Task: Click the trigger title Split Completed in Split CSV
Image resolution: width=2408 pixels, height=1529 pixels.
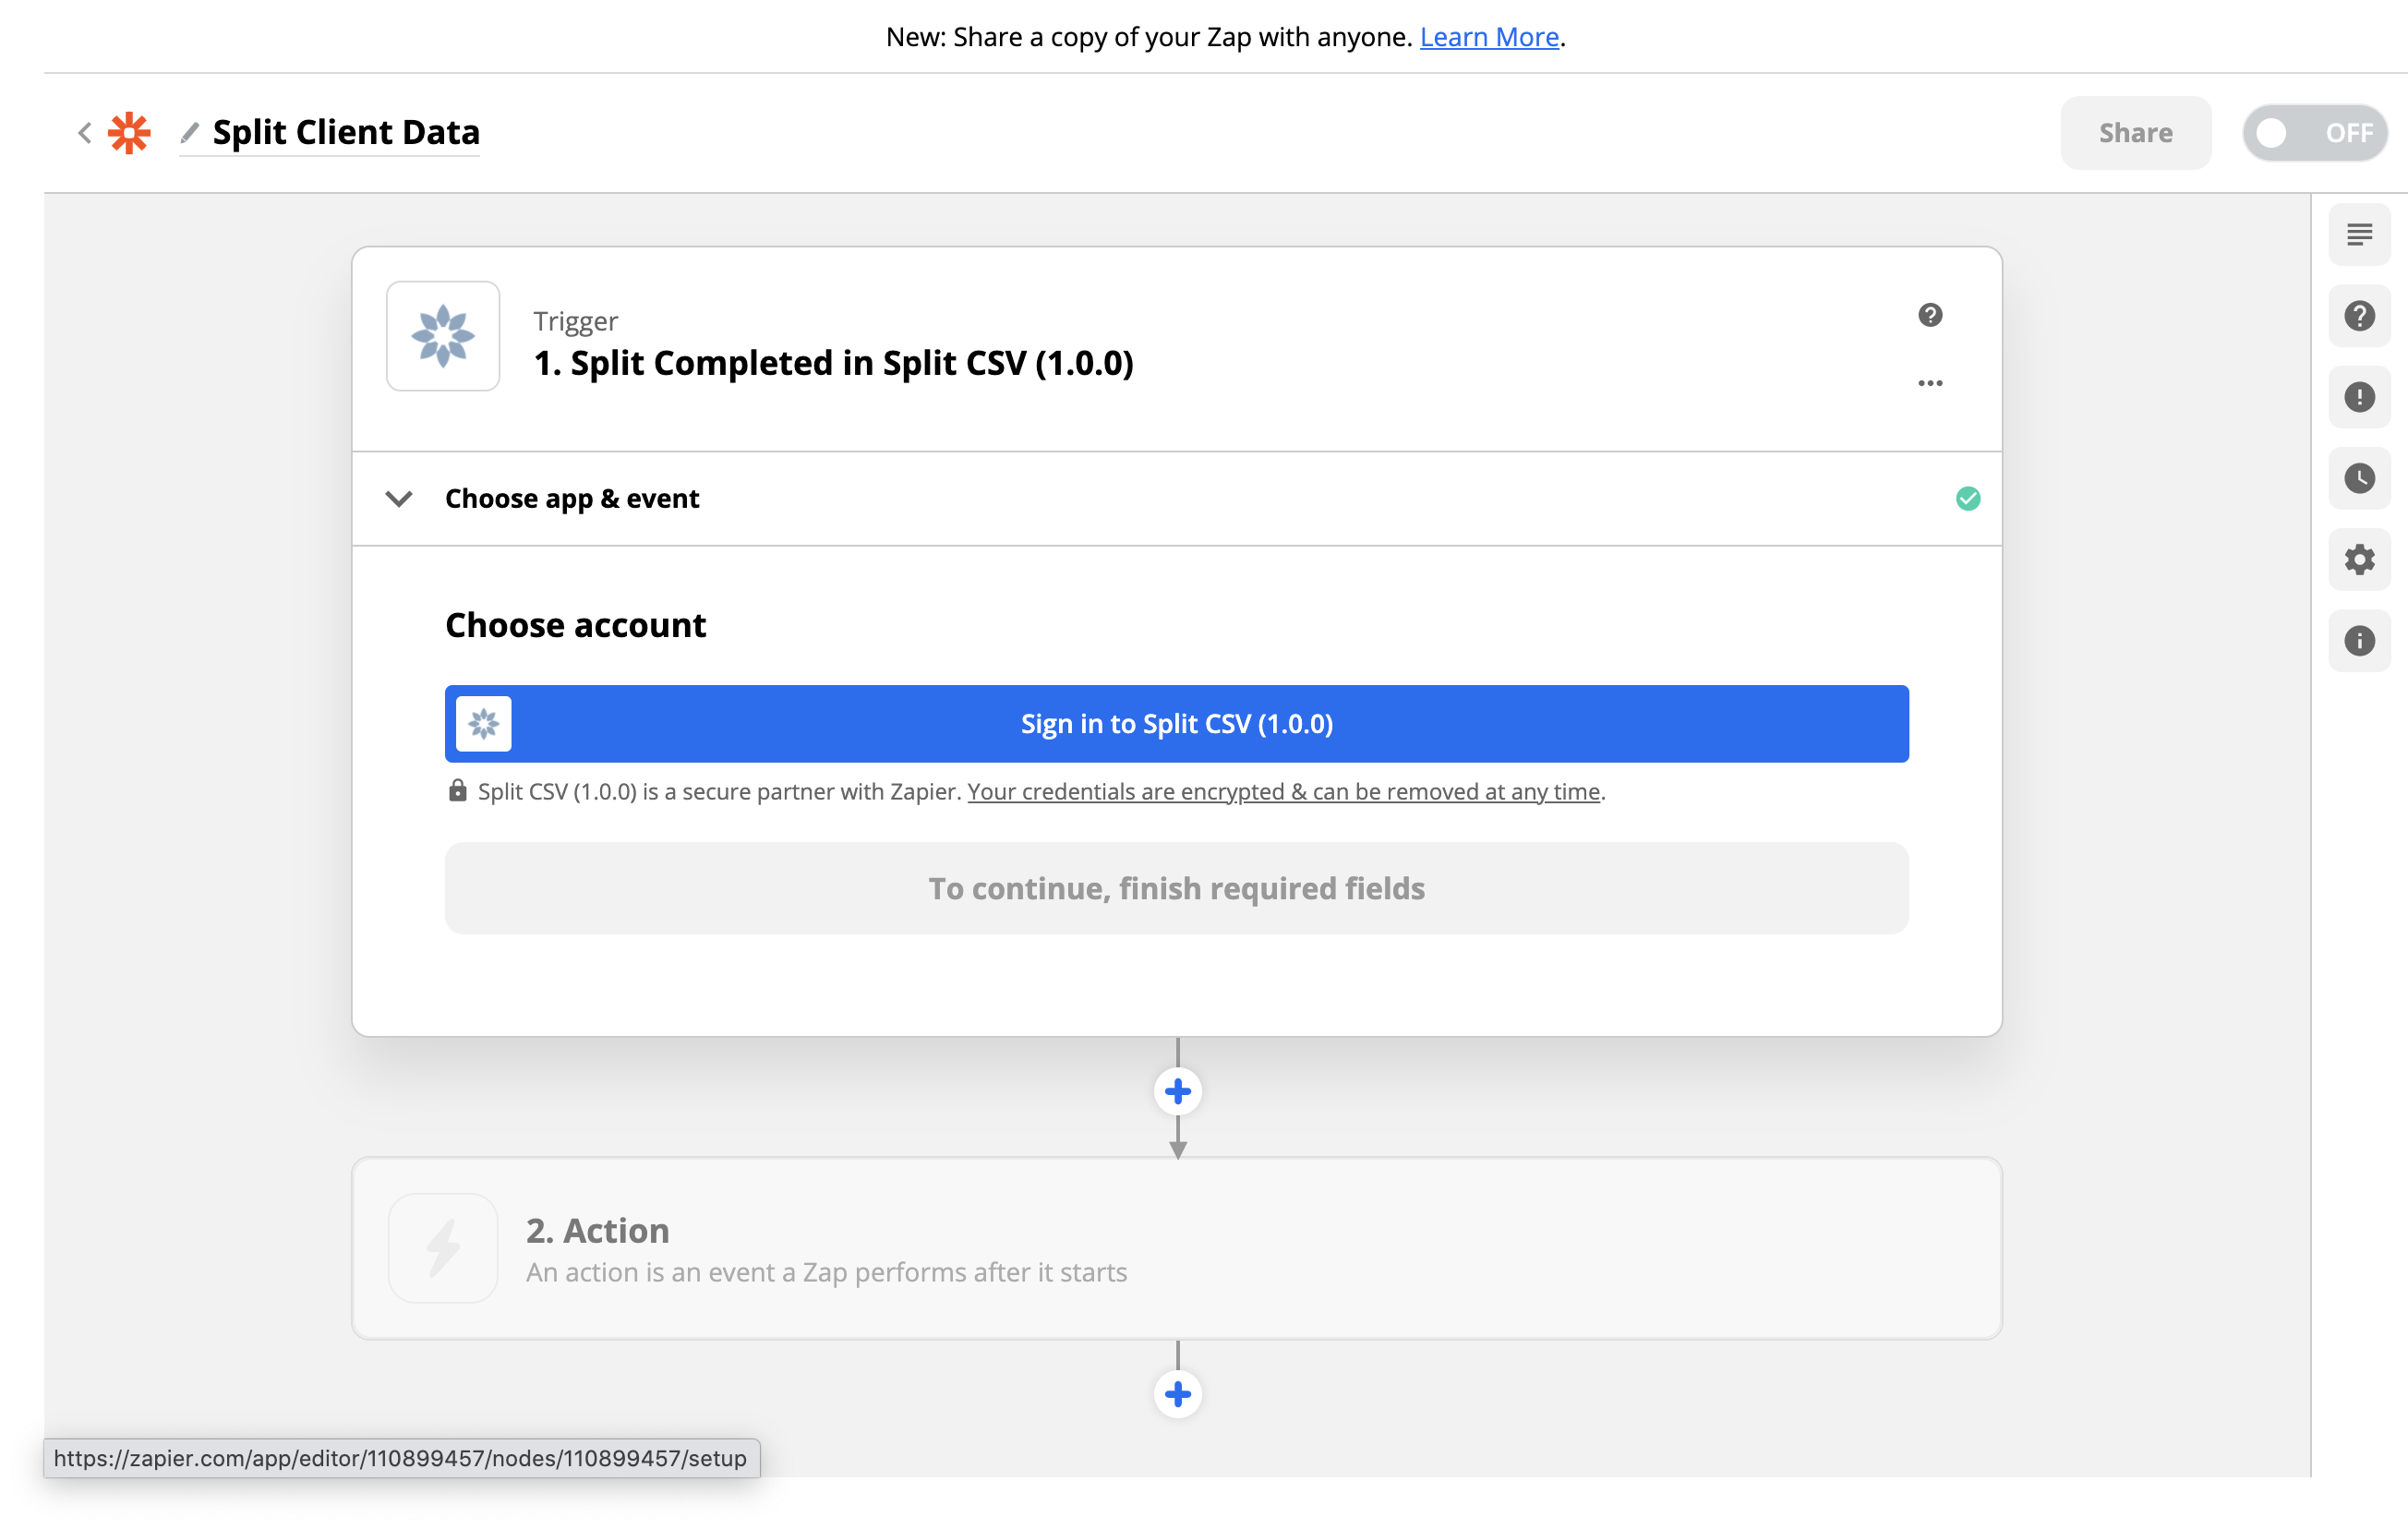Action: (x=833, y=363)
